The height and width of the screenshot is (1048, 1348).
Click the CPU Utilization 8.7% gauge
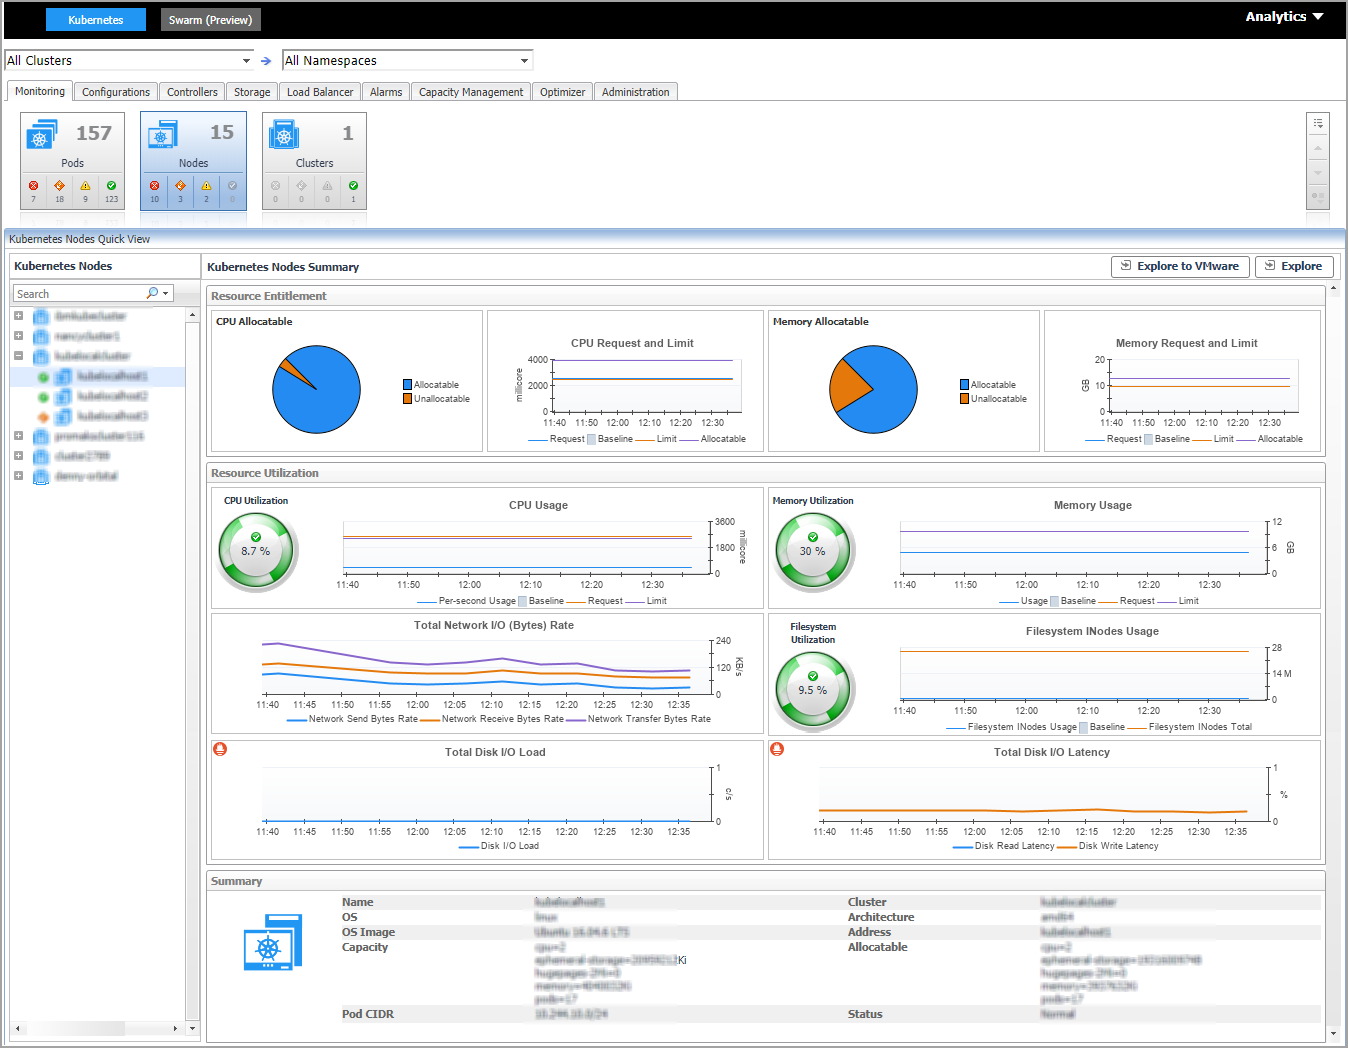257,551
